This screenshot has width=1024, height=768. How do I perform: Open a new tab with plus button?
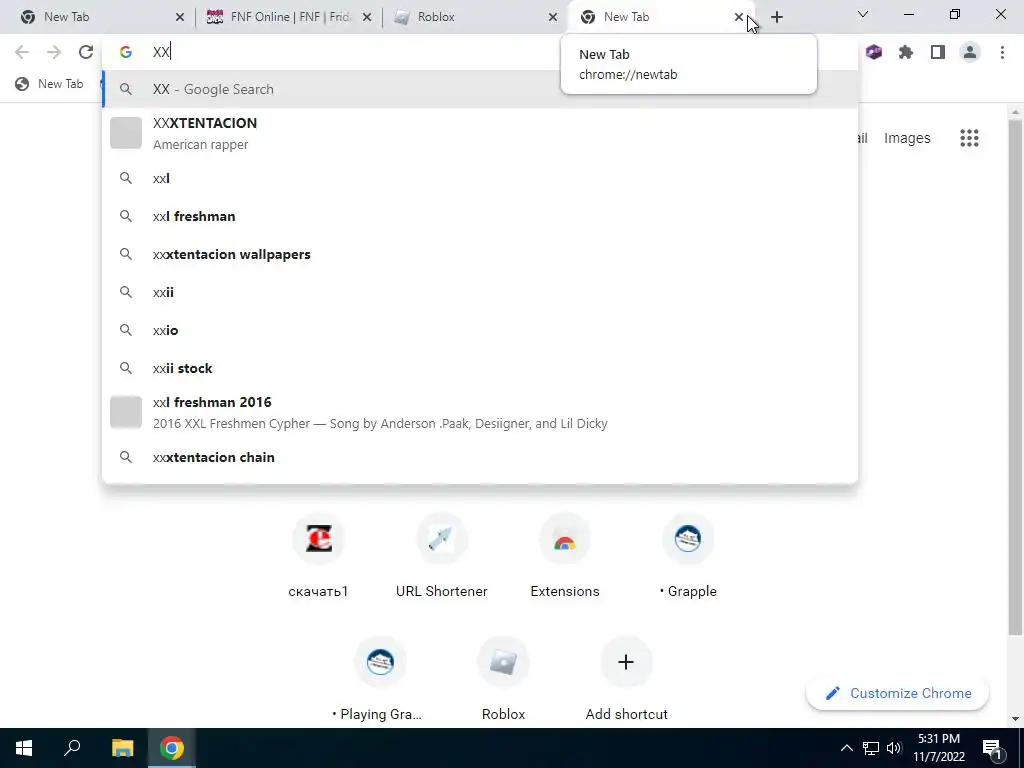point(776,17)
